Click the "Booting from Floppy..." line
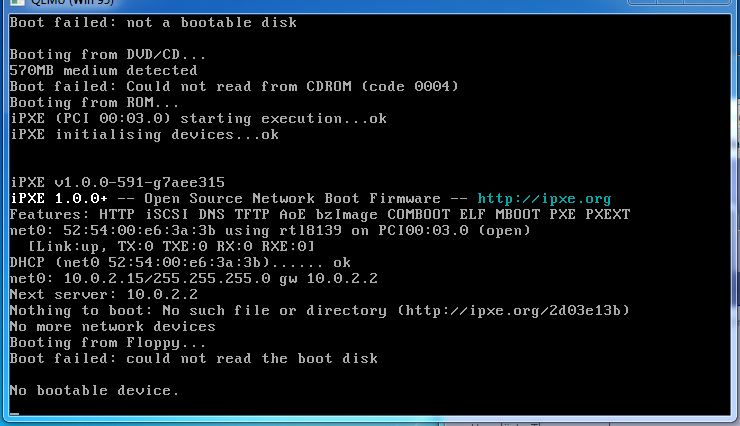The height and width of the screenshot is (426, 740). 108,342
